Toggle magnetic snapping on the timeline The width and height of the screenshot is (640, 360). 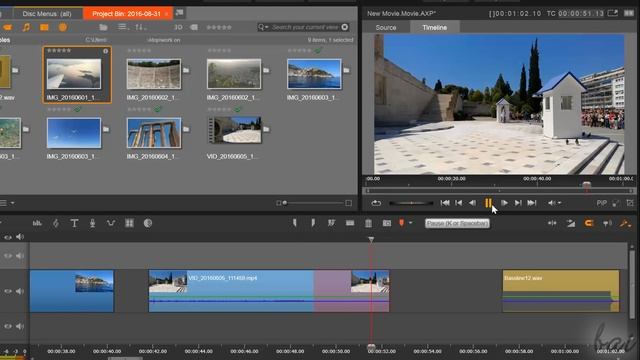pos(589,223)
